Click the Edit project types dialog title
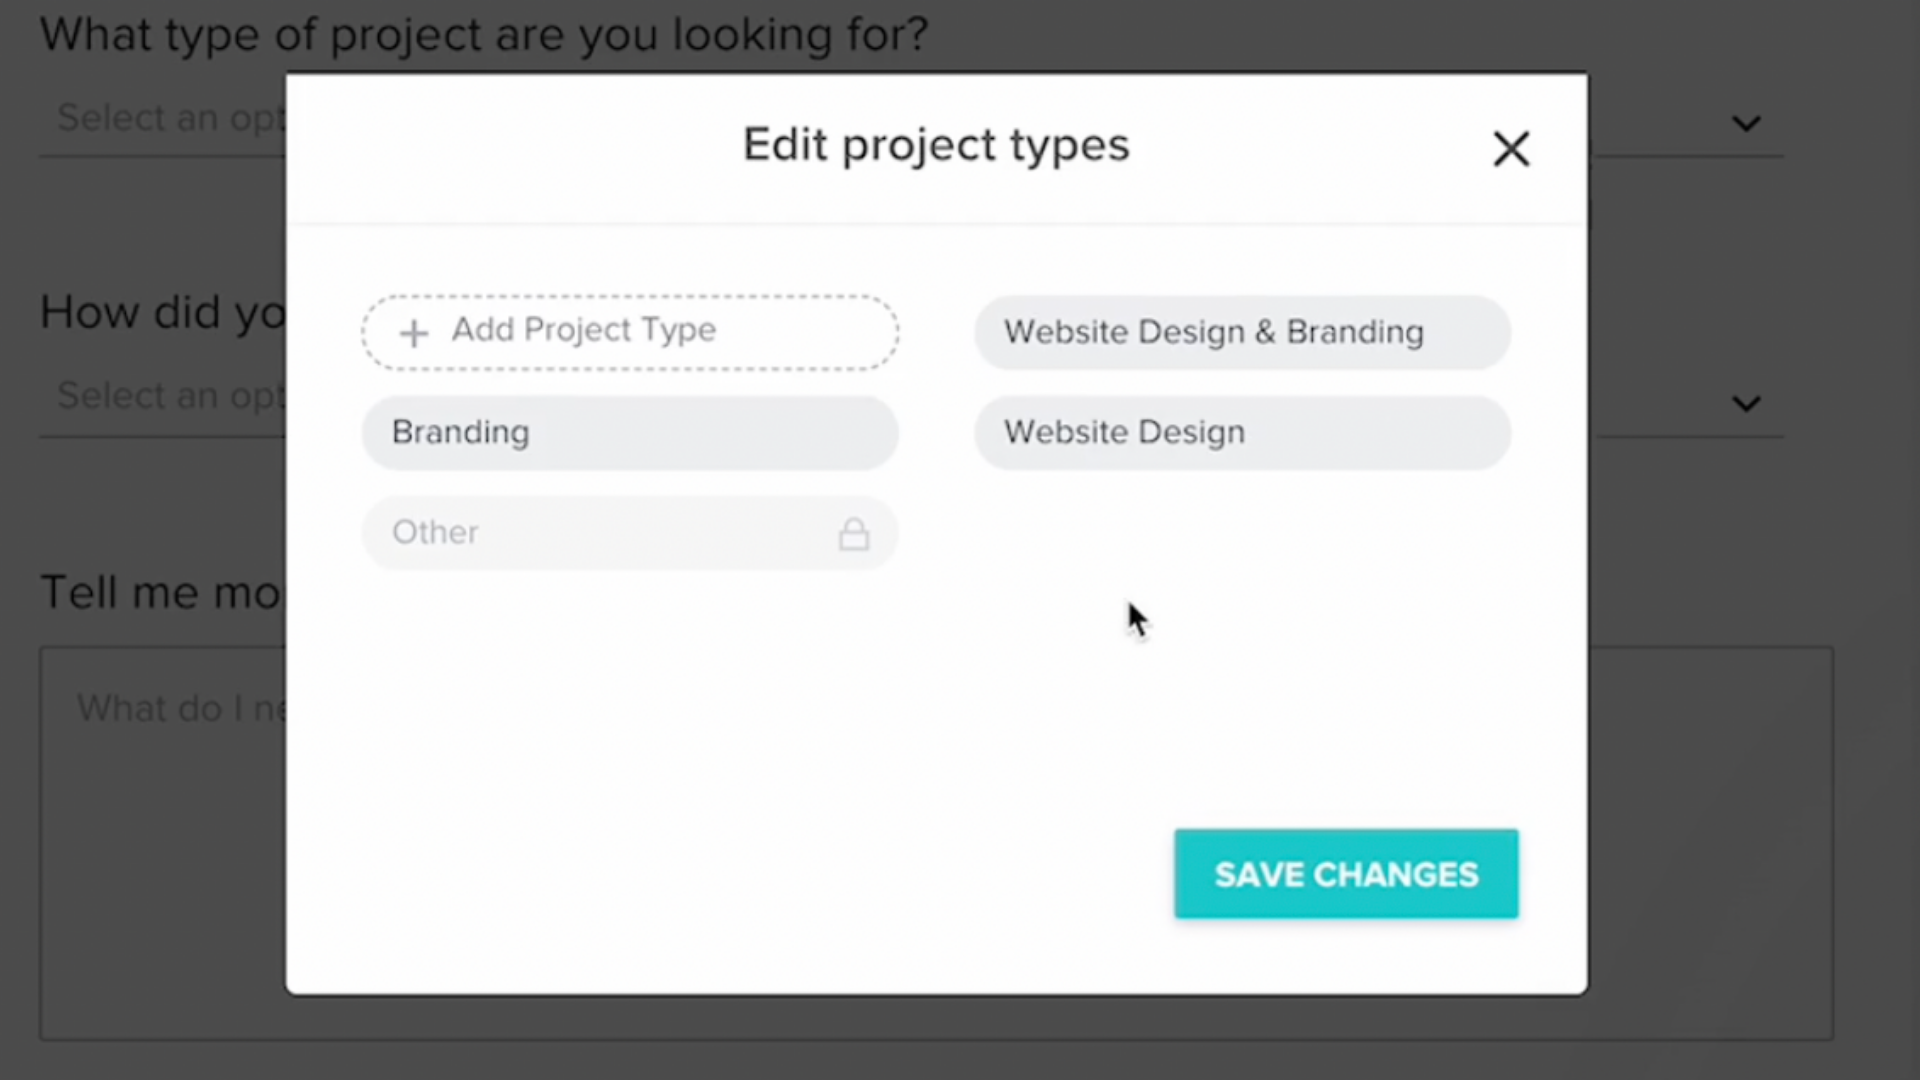Viewport: 1920px width, 1080px height. pos(935,144)
